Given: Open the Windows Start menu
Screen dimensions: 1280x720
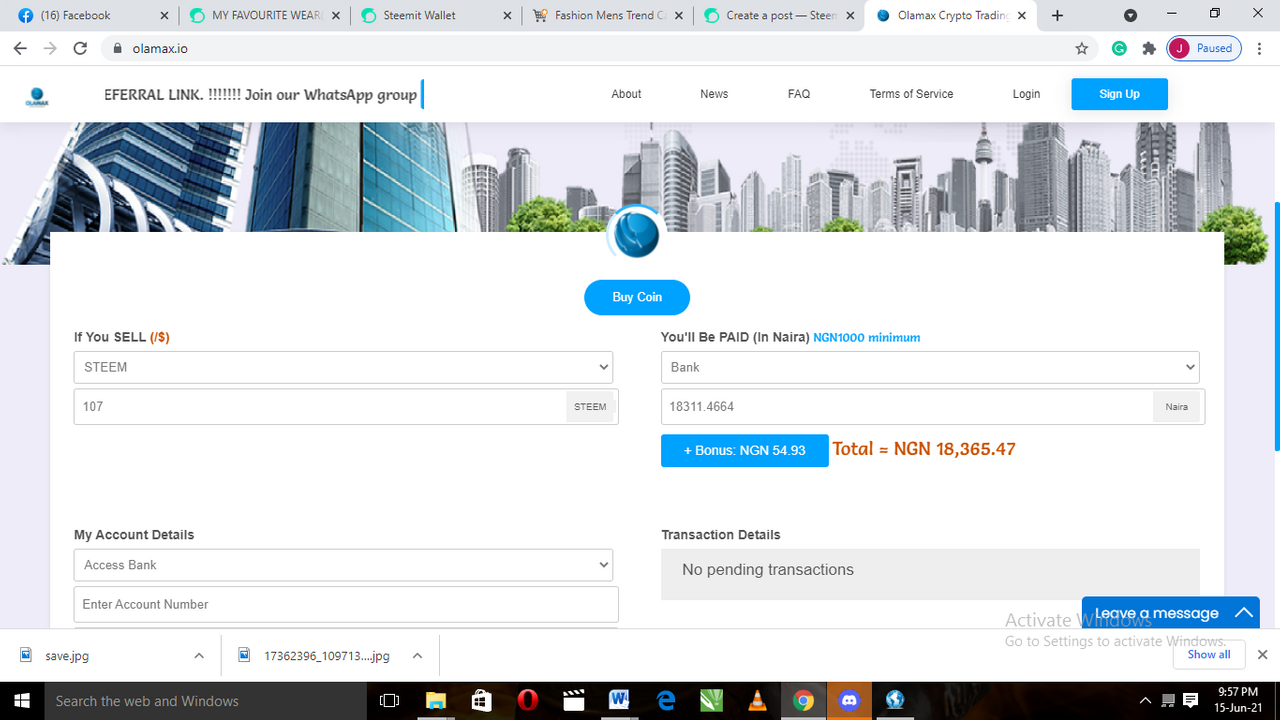Looking at the screenshot, I should point(20,701).
